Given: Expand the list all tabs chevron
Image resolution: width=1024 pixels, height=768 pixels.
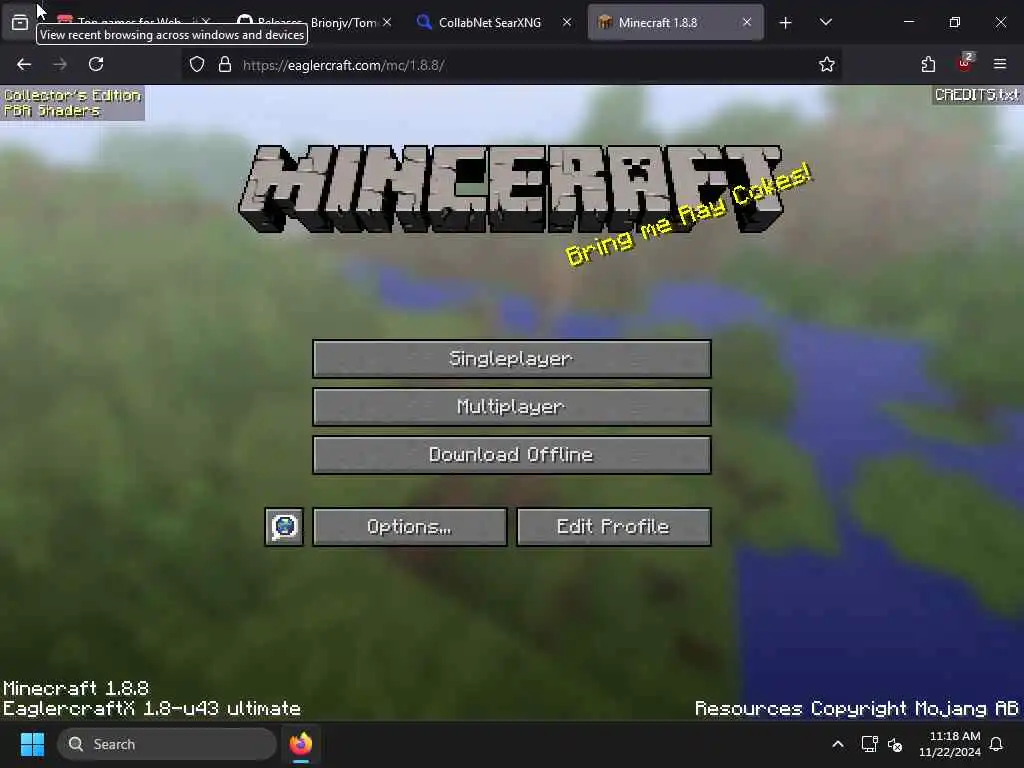Looking at the screenshot, I should 825,22.
